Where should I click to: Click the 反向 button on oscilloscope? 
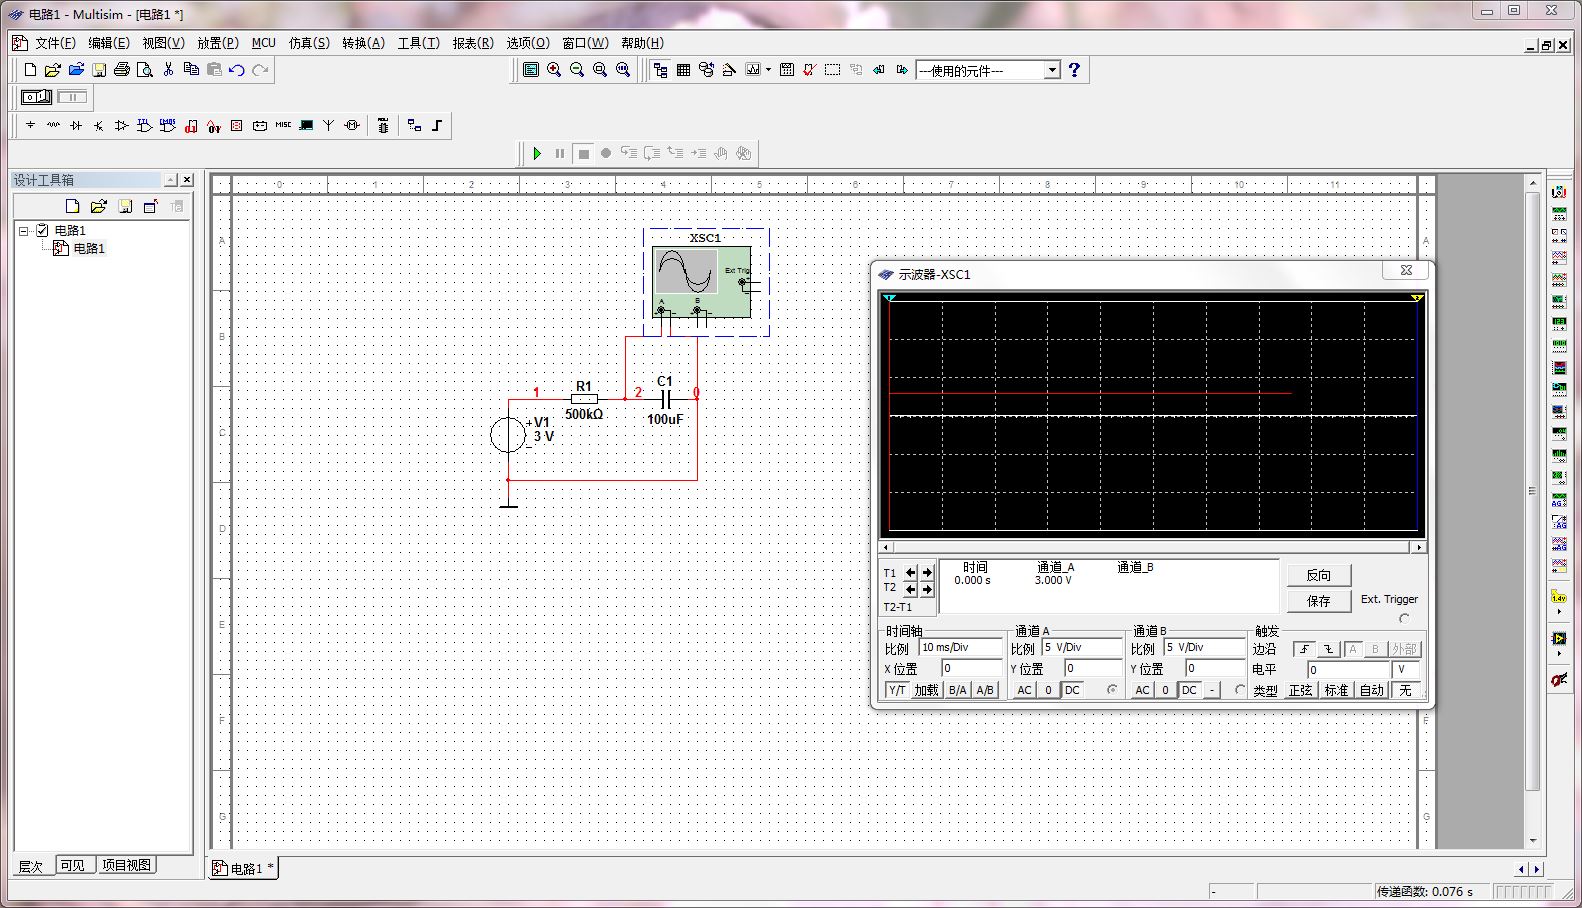1318,575
